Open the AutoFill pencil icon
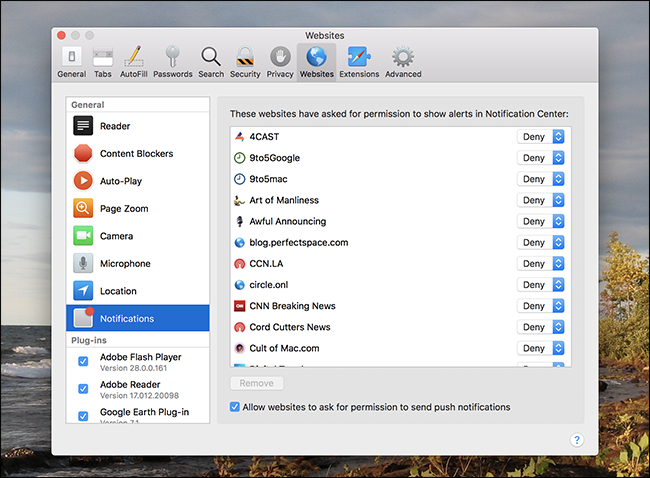Screen dimensions: 650x478 click(x=134, y=56)
